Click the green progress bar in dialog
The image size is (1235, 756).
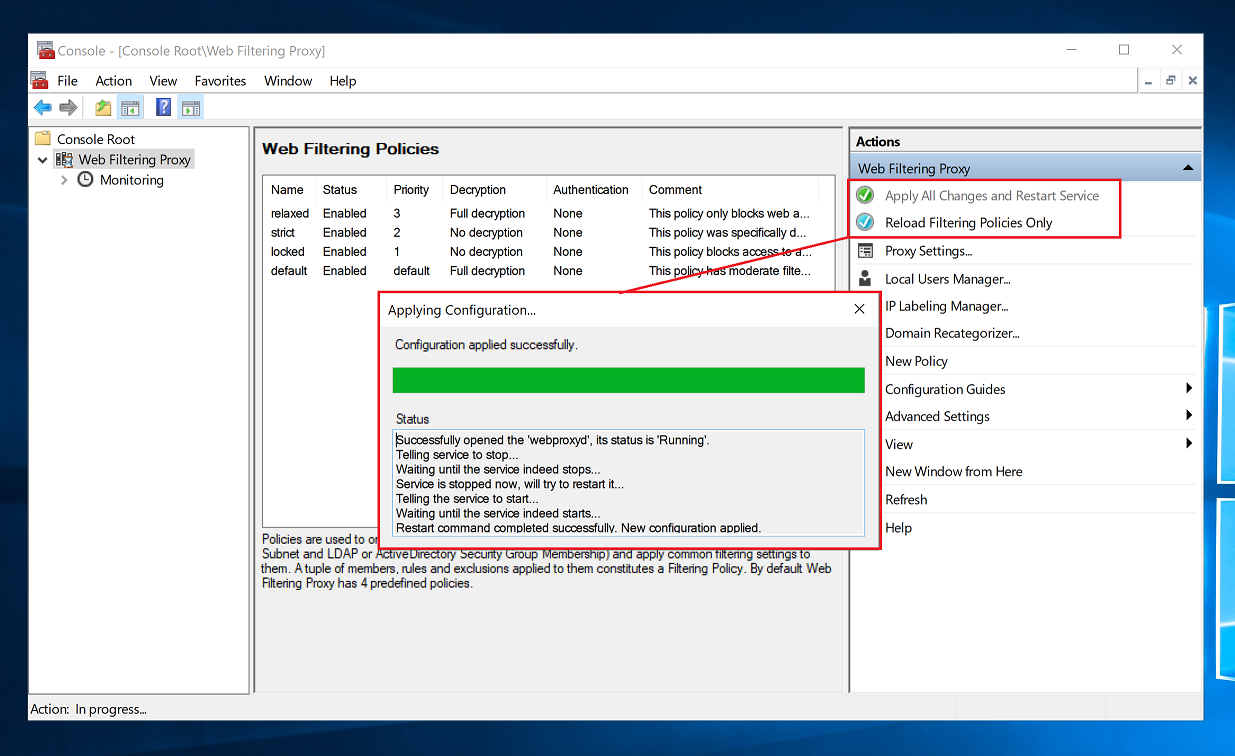(628, 380)
